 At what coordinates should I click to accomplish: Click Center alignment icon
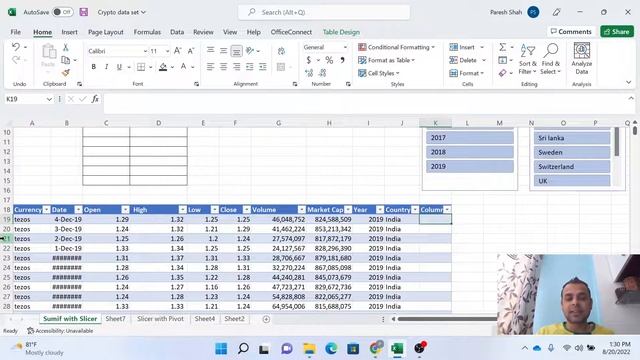(x=223, y=67)
